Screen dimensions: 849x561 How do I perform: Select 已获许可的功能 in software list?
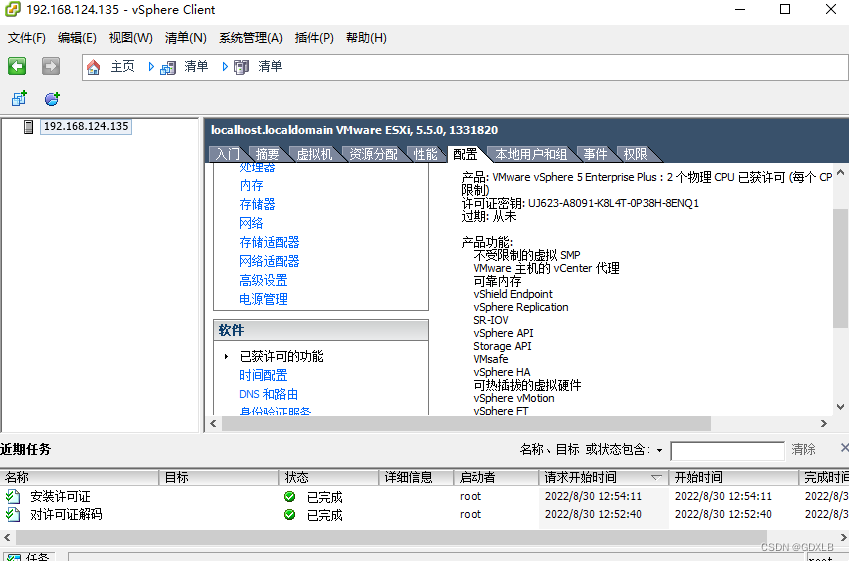pos(282,356)
